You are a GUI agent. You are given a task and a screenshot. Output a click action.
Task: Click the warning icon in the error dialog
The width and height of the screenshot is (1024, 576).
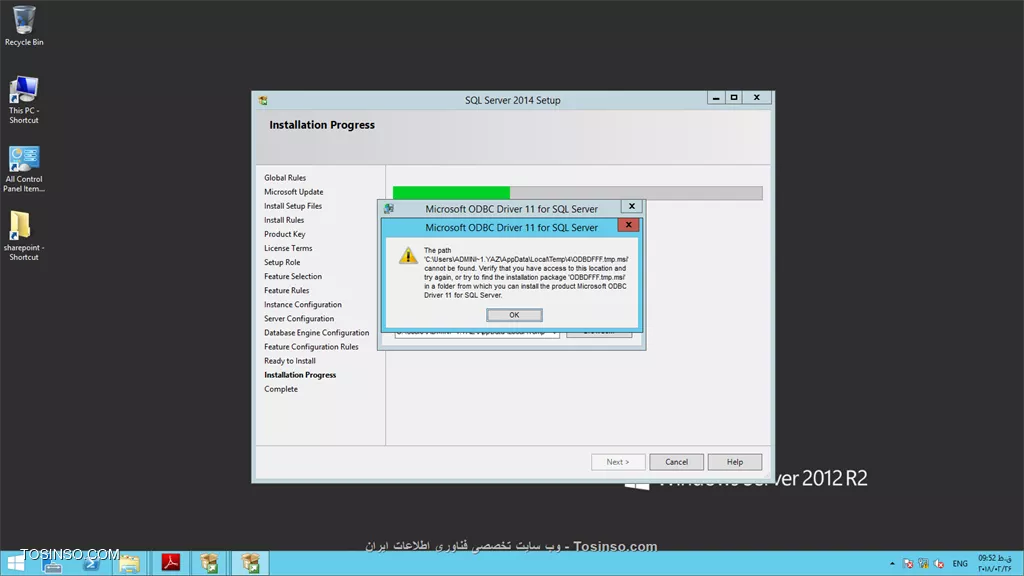[408, 255]
